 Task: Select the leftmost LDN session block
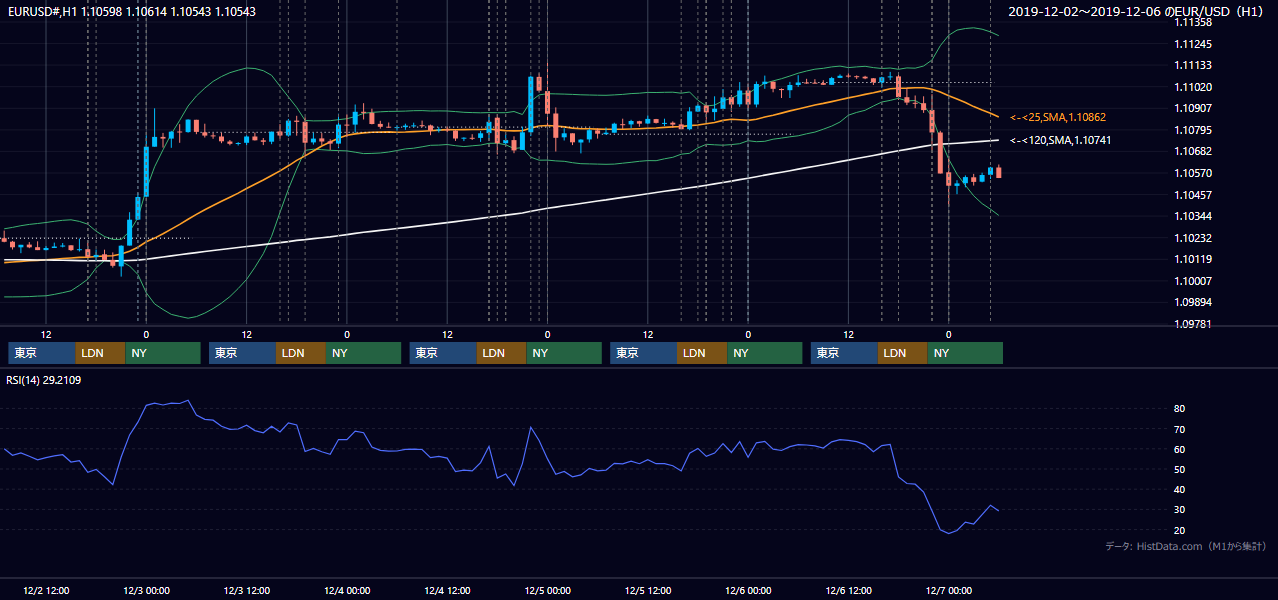101,353
